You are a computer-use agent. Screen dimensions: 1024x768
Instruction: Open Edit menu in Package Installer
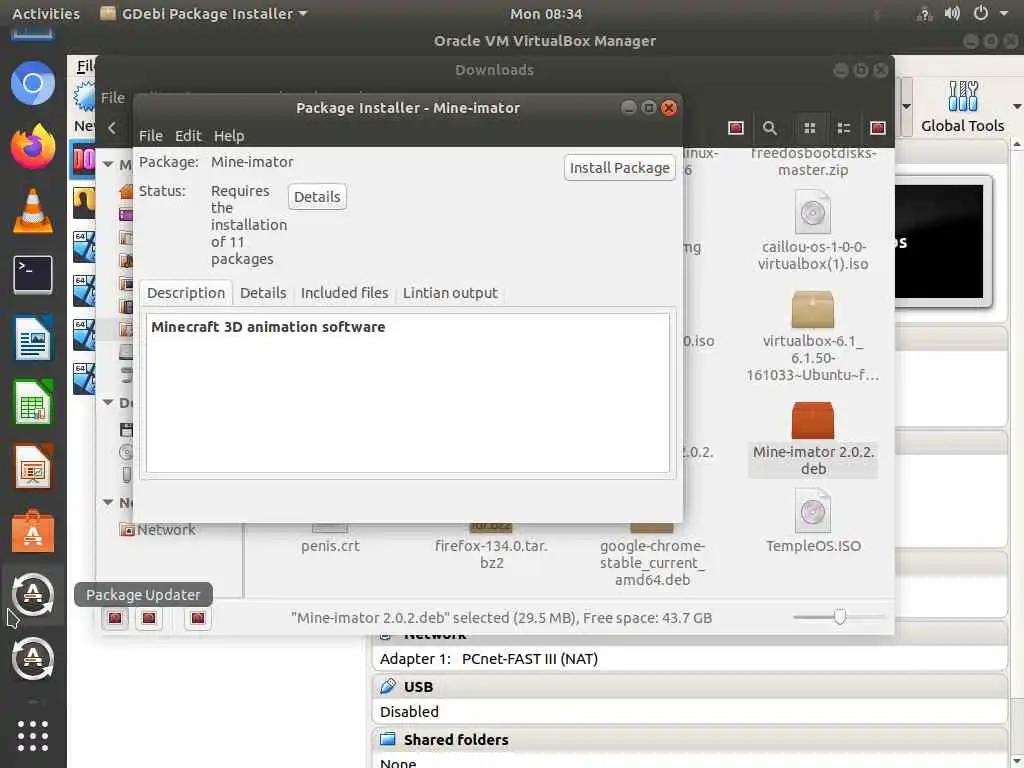click(188, 136)
